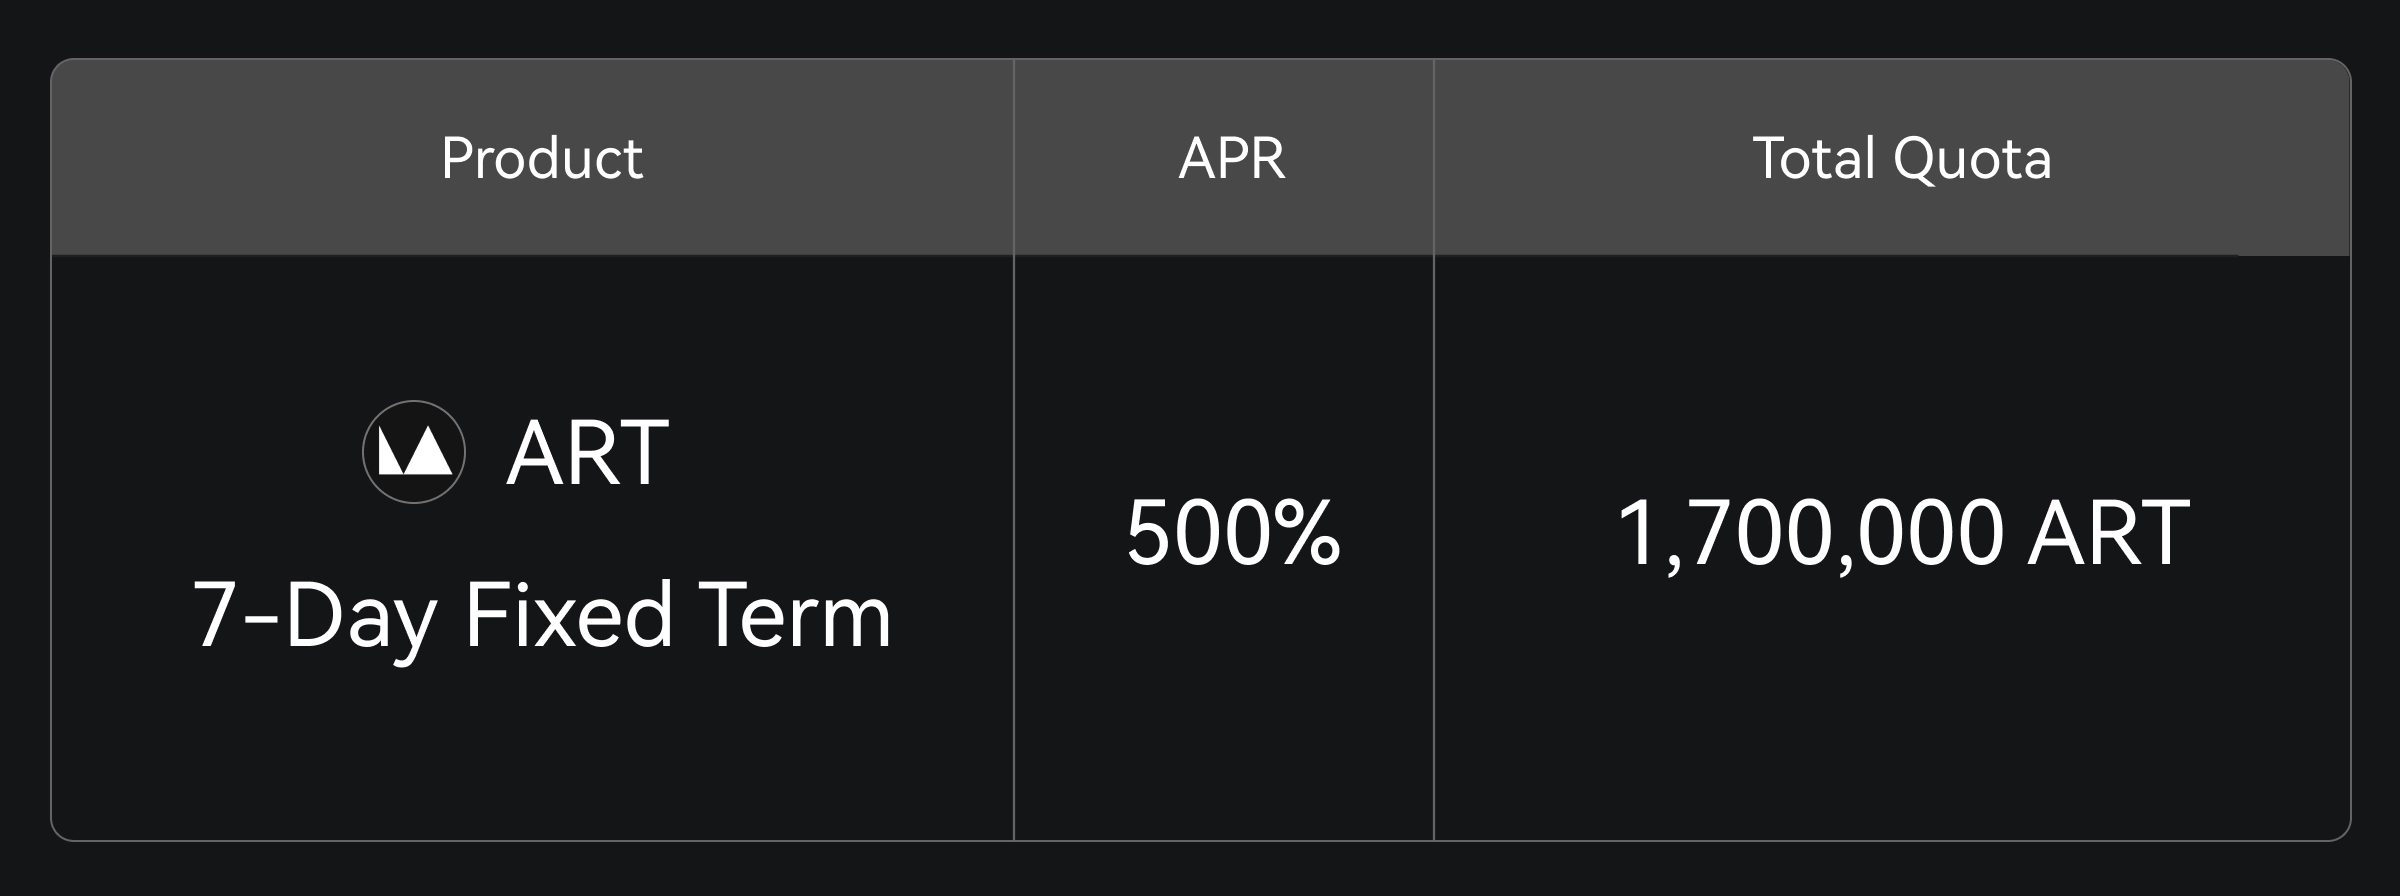
Task: Select the 1,700,000 ART quota value
Action: click(x=1903, y=533)
